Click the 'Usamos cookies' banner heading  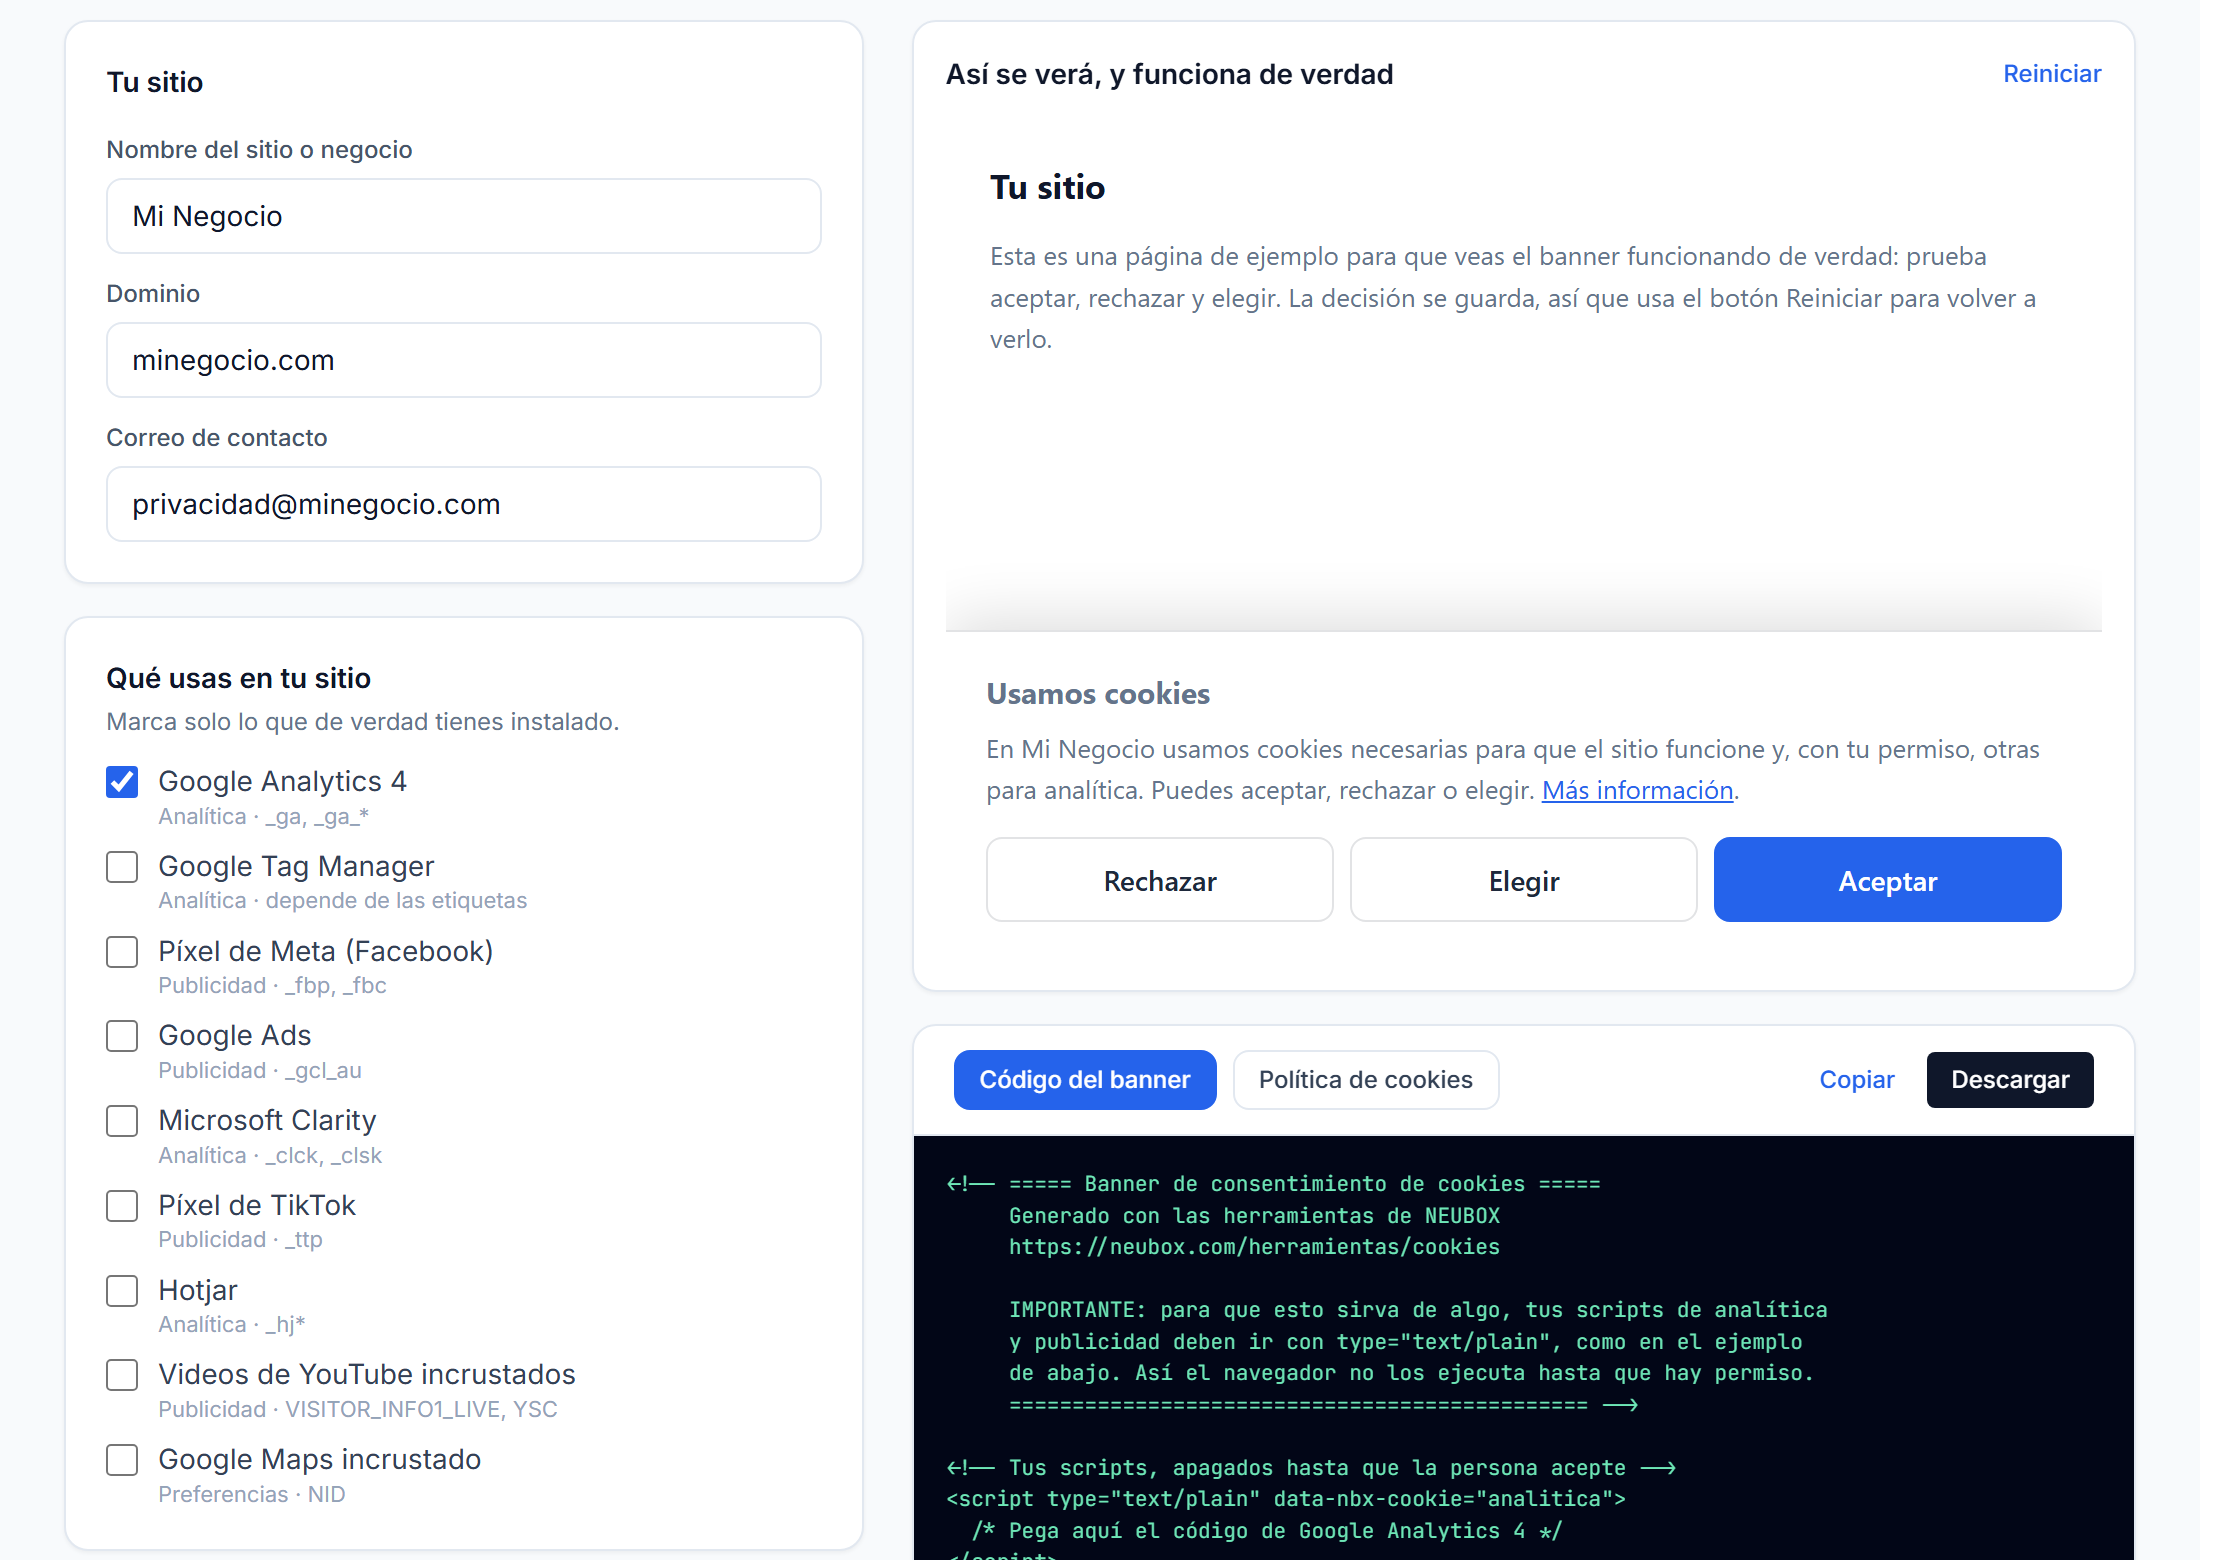[x=1098, y=694]
